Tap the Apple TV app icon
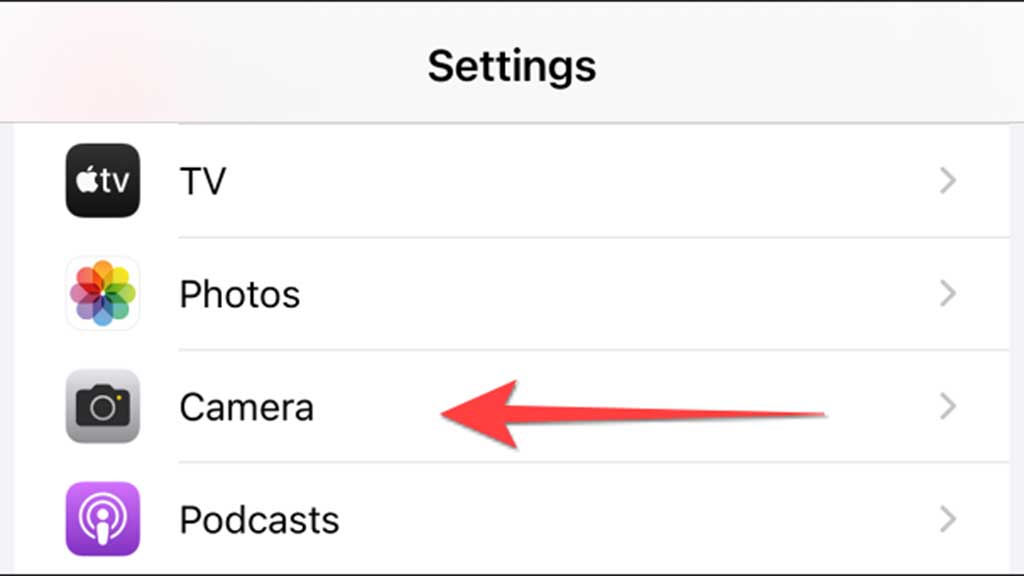 pyautogui.click(x=102, y=181)
